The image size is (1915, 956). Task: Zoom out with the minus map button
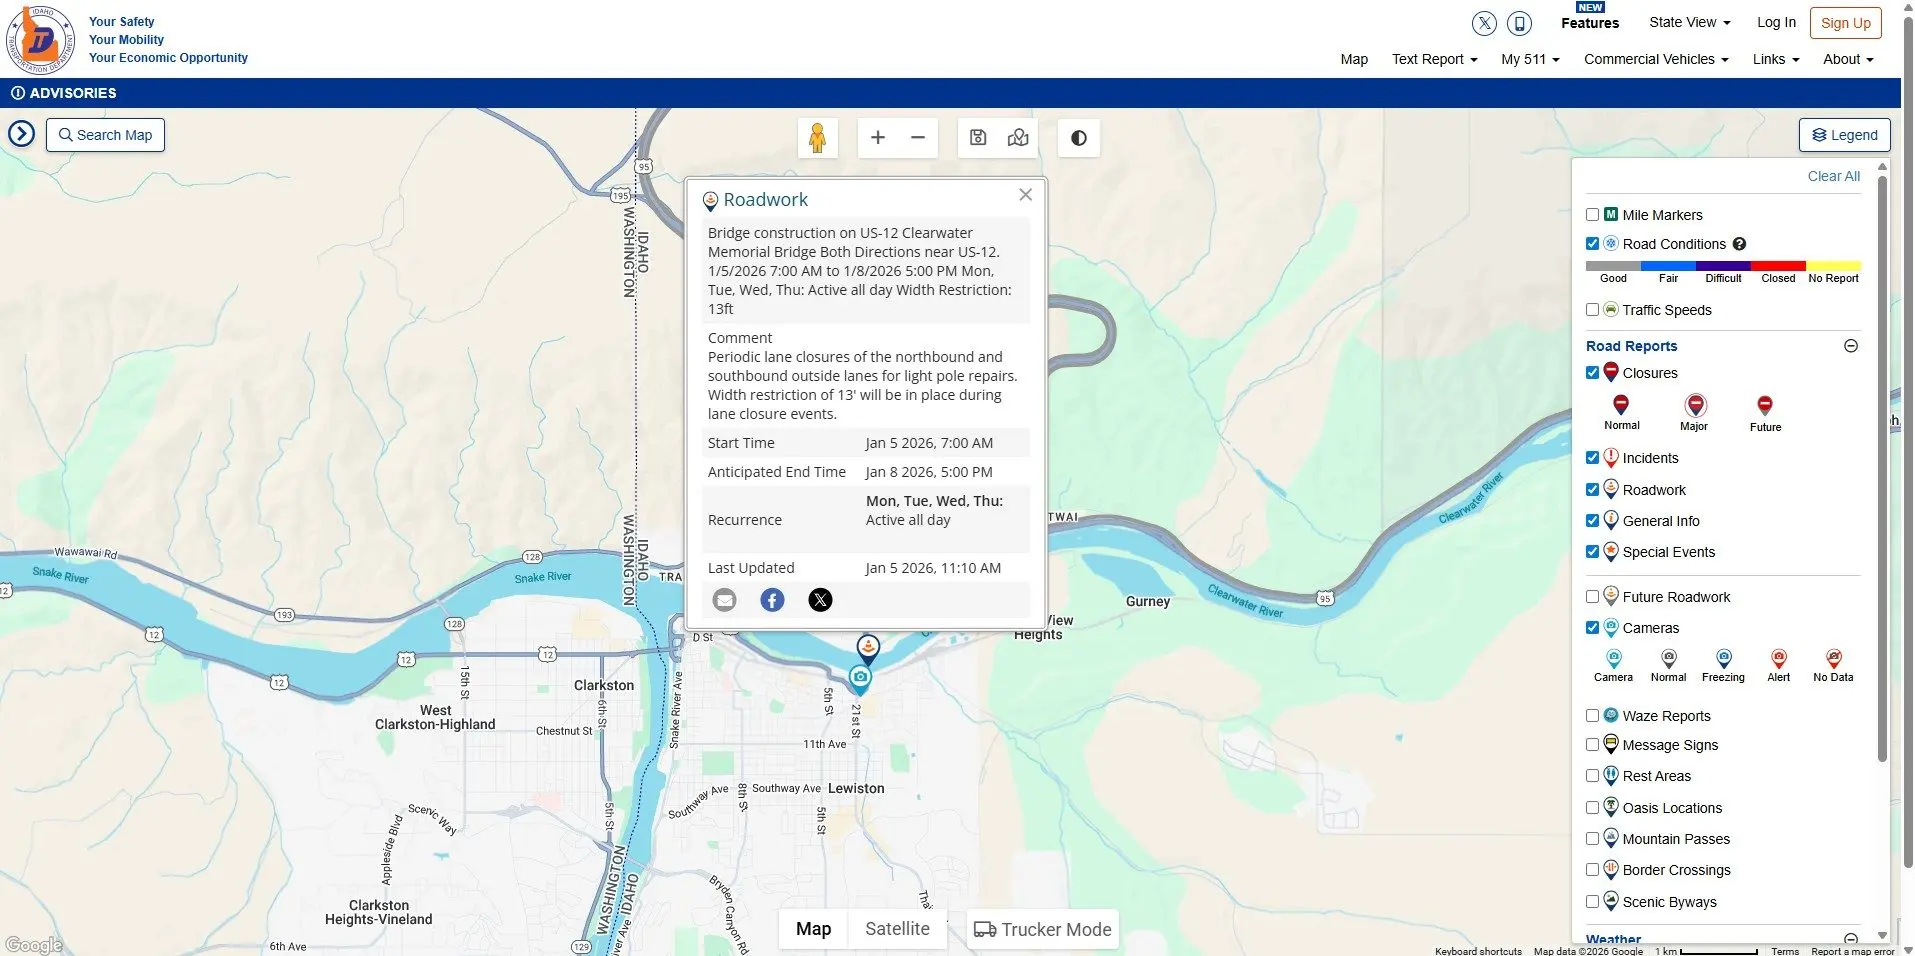point(918,138)
